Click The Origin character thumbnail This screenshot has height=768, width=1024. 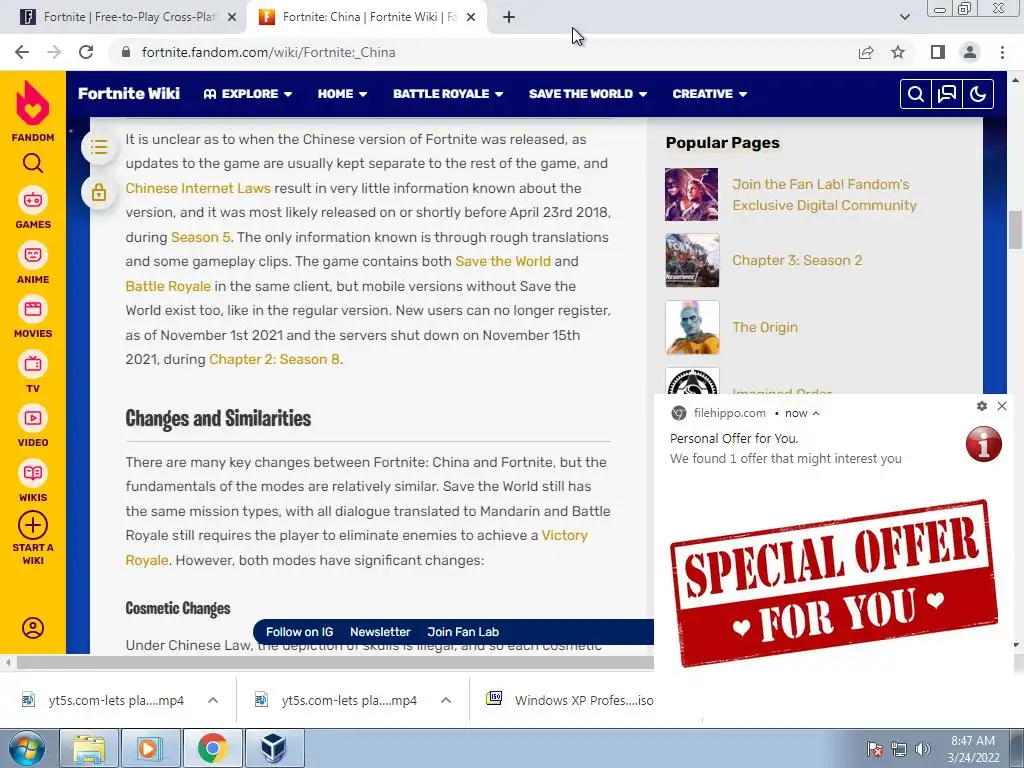pyautogui.click(x=692, y=327)
